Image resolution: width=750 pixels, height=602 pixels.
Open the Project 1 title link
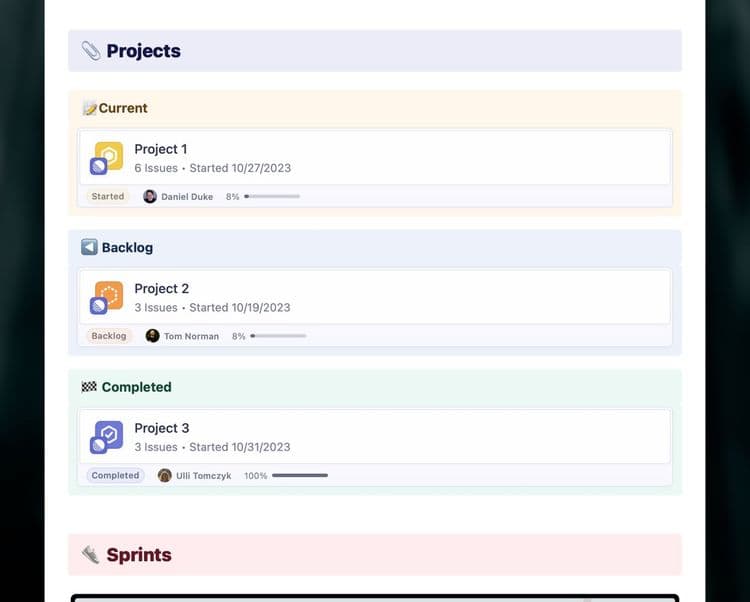point(161,149)
